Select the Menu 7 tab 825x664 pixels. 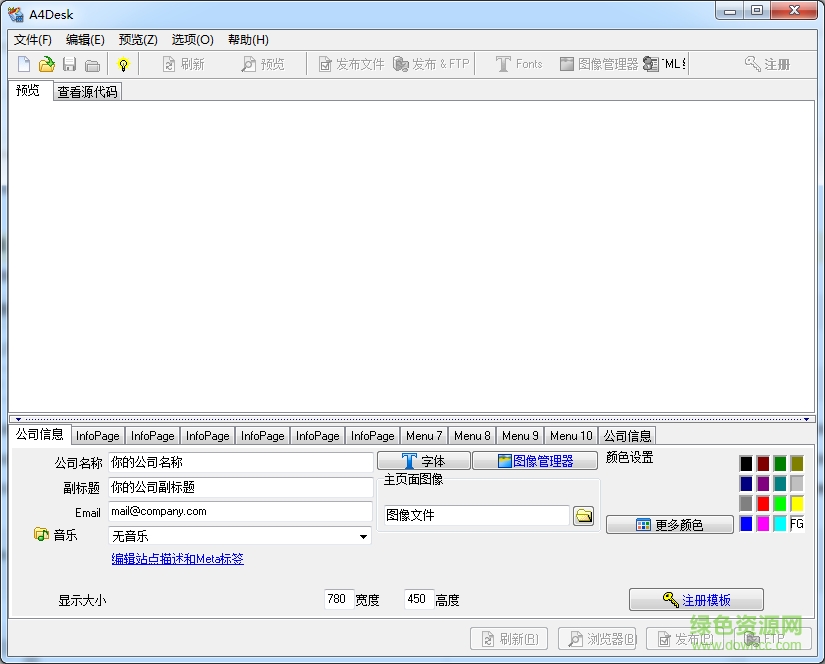(x=424, y=436)
